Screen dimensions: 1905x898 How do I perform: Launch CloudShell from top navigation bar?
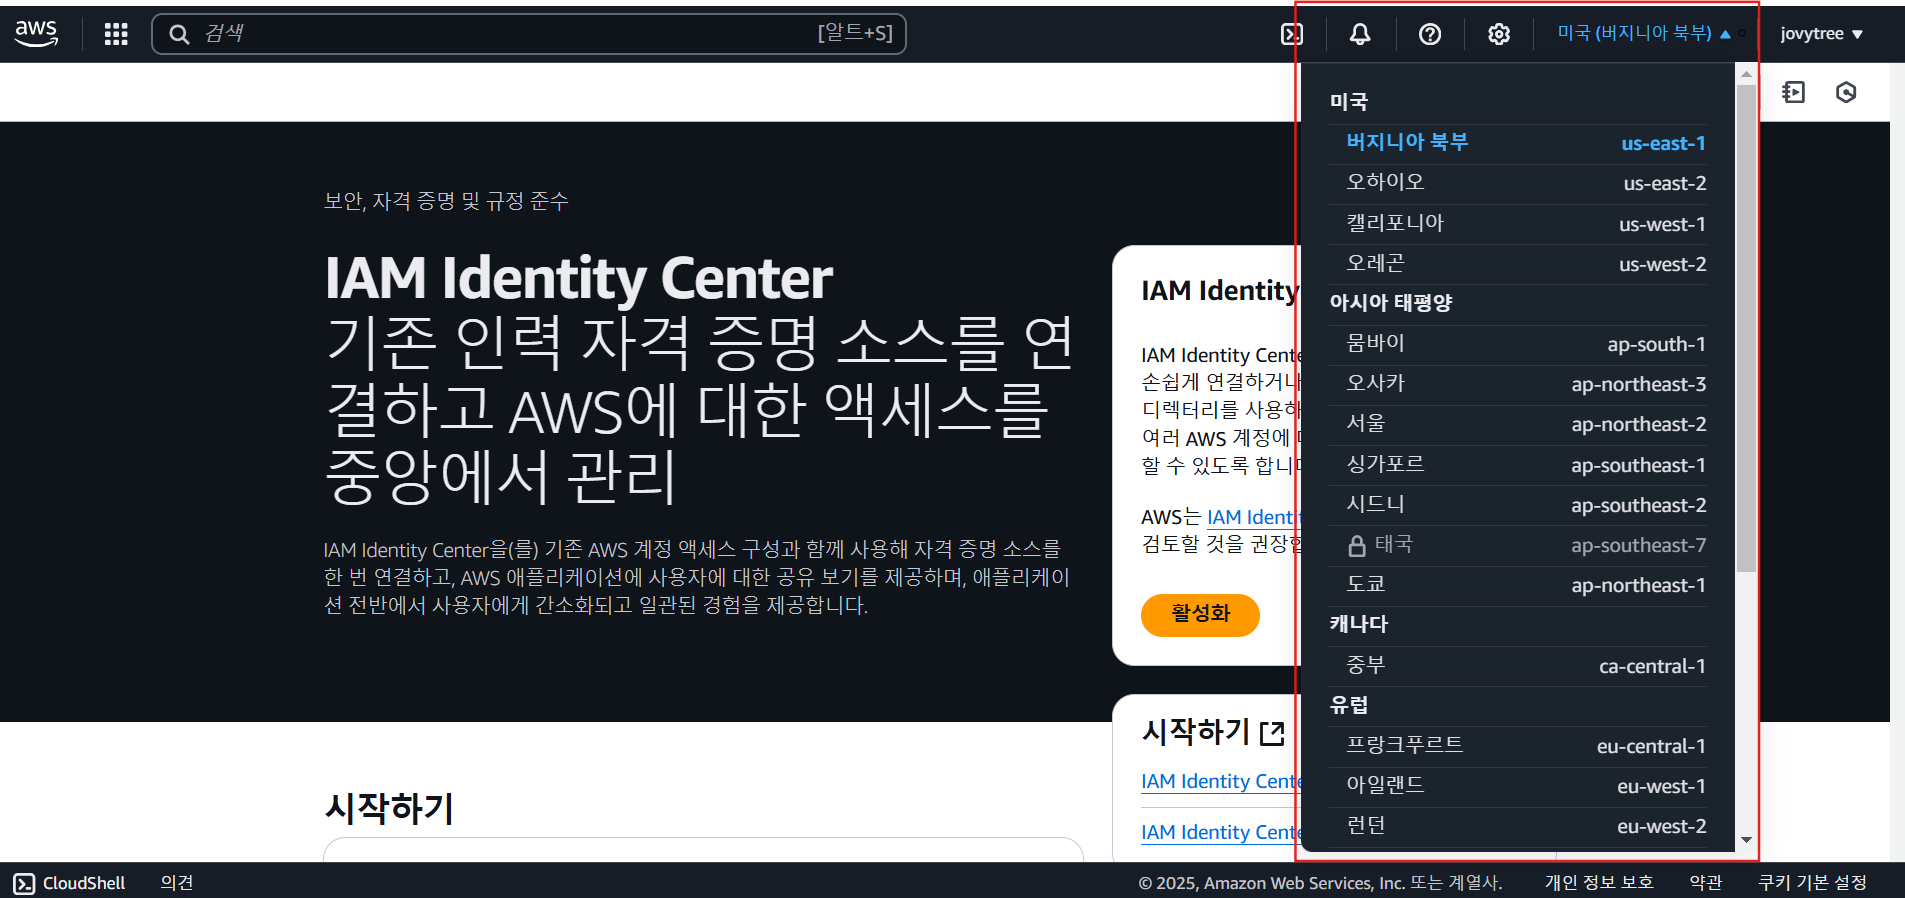1291,34
